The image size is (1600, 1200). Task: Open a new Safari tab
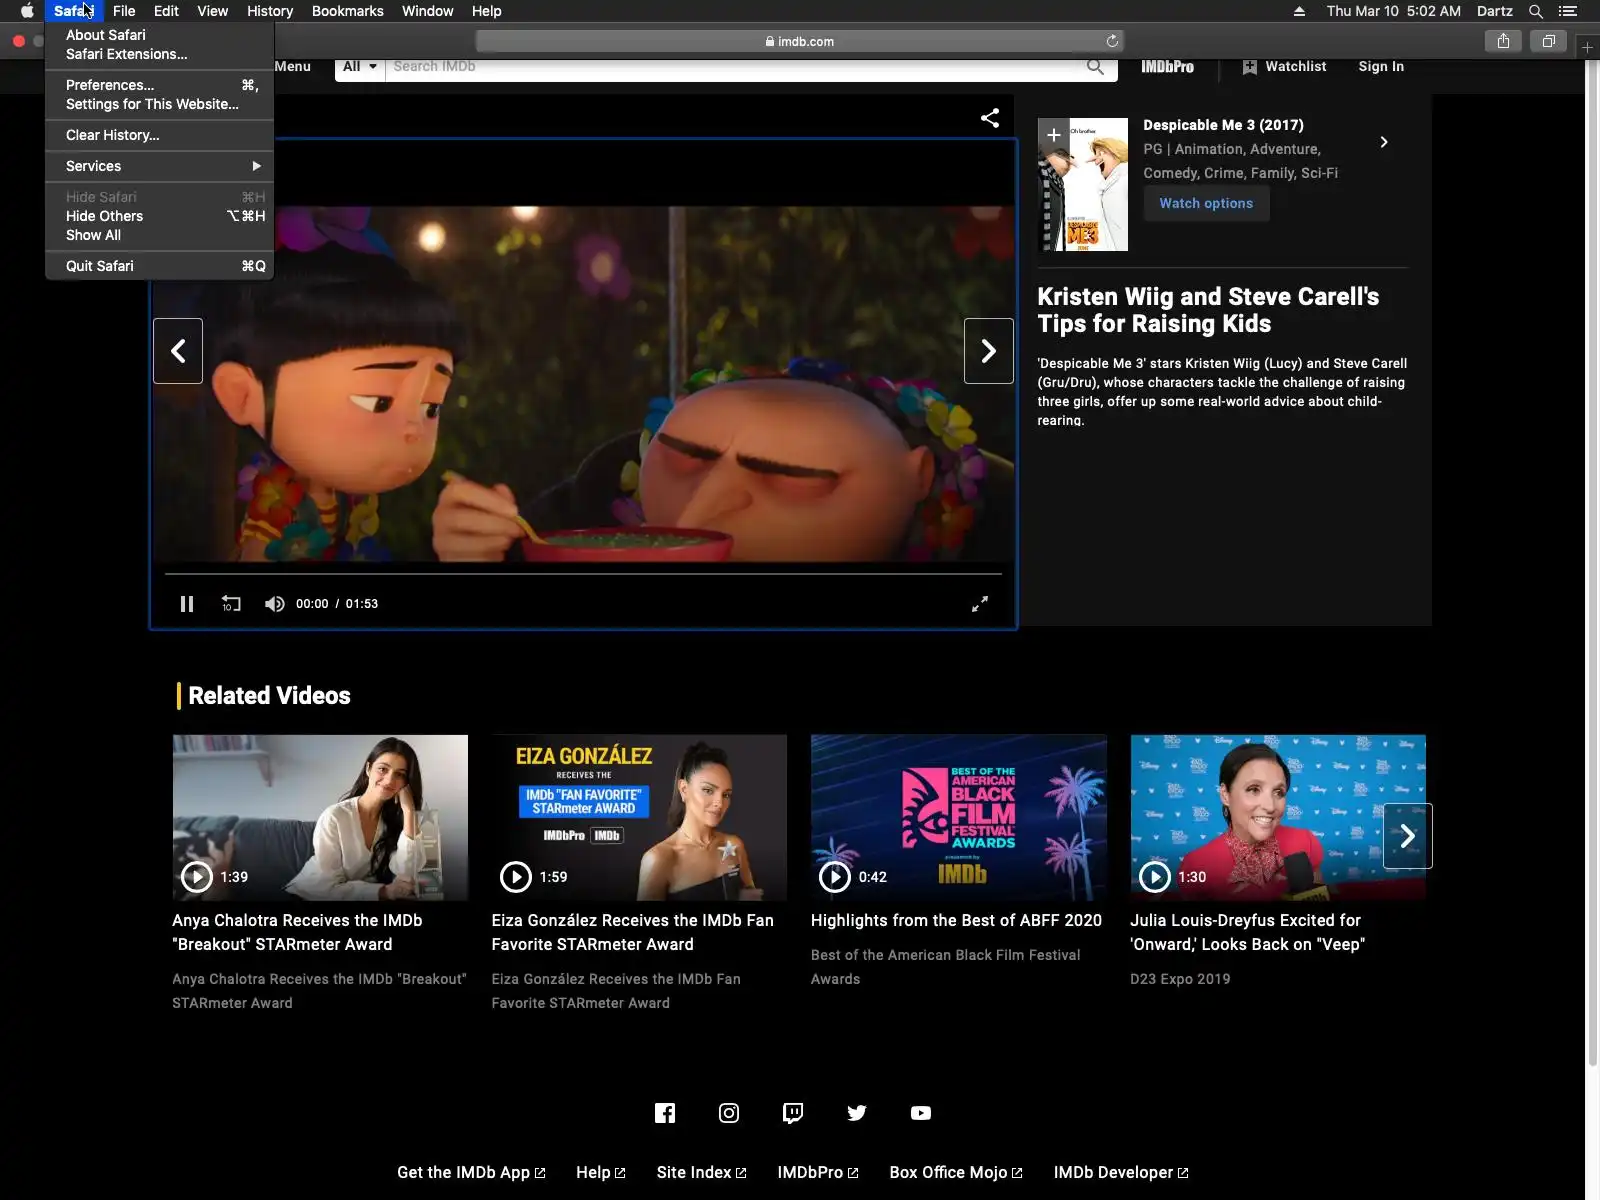pos(1587,47)
